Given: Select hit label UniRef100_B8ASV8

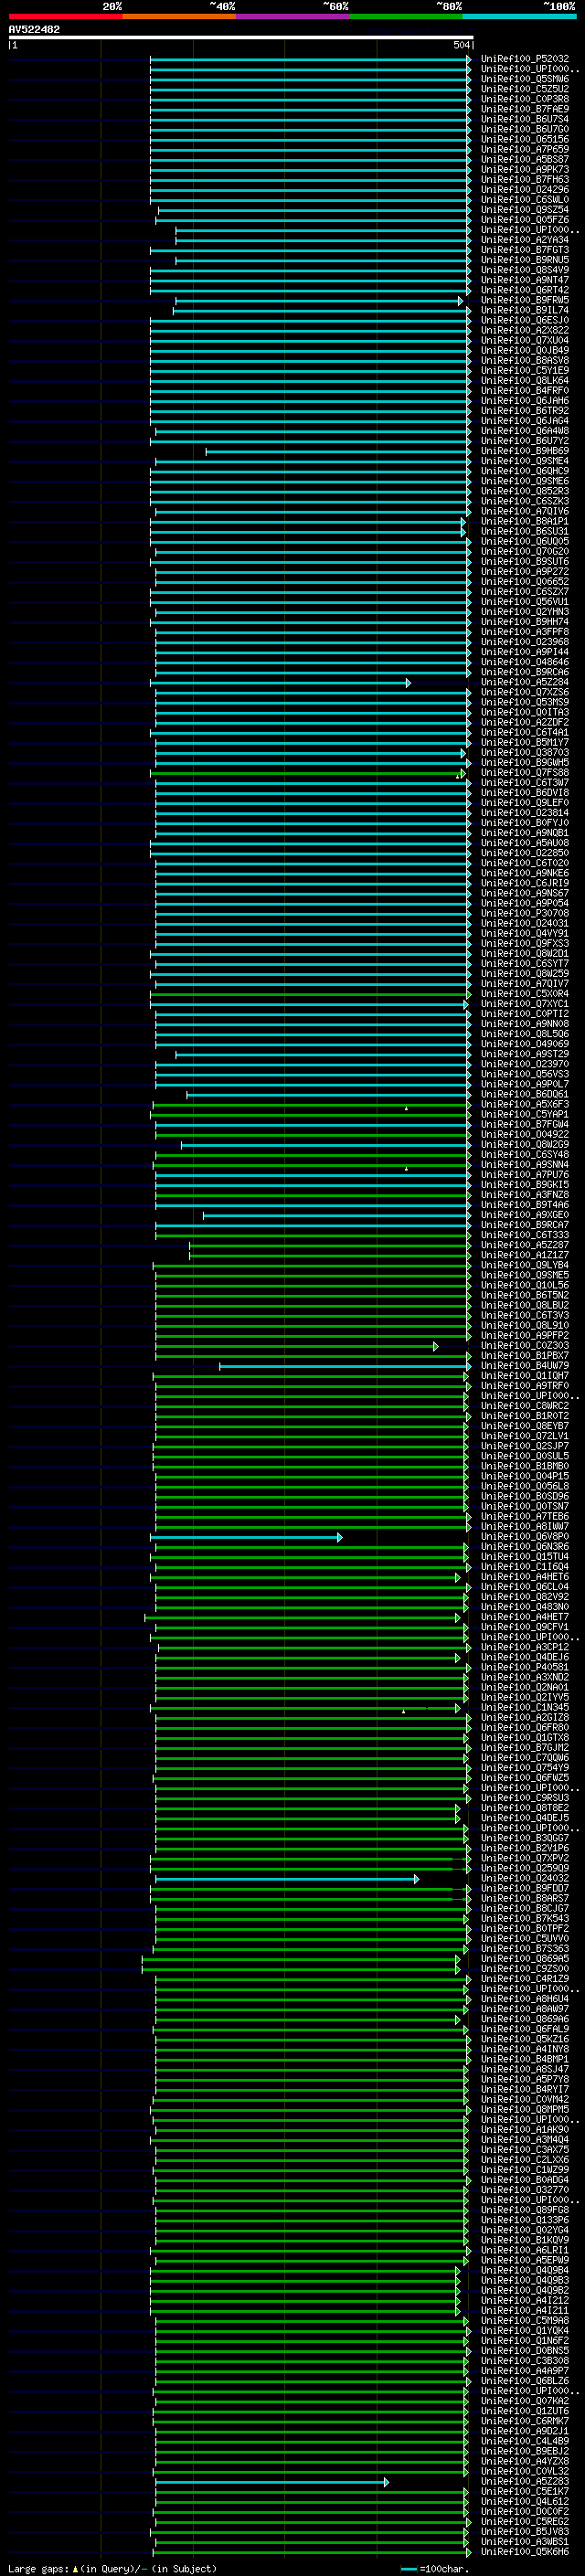Looking at the screenshot, I should pyautogui.click(x=525, y=360).
